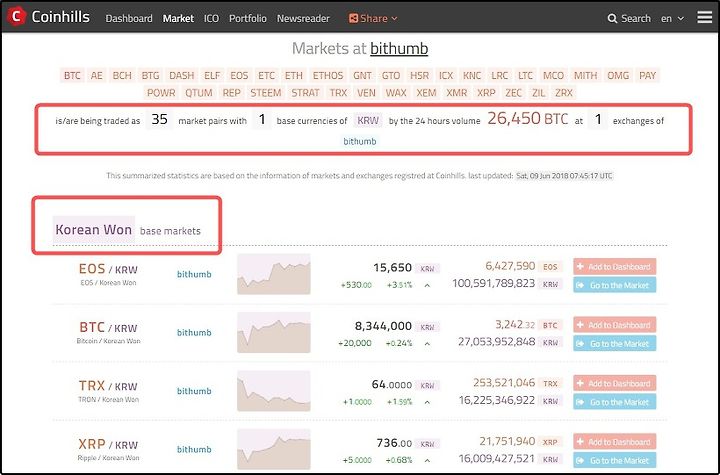The height and width of the screenshot is (475, 720).
Task: Select the LRC coin tag
Action: coord(500,75)
